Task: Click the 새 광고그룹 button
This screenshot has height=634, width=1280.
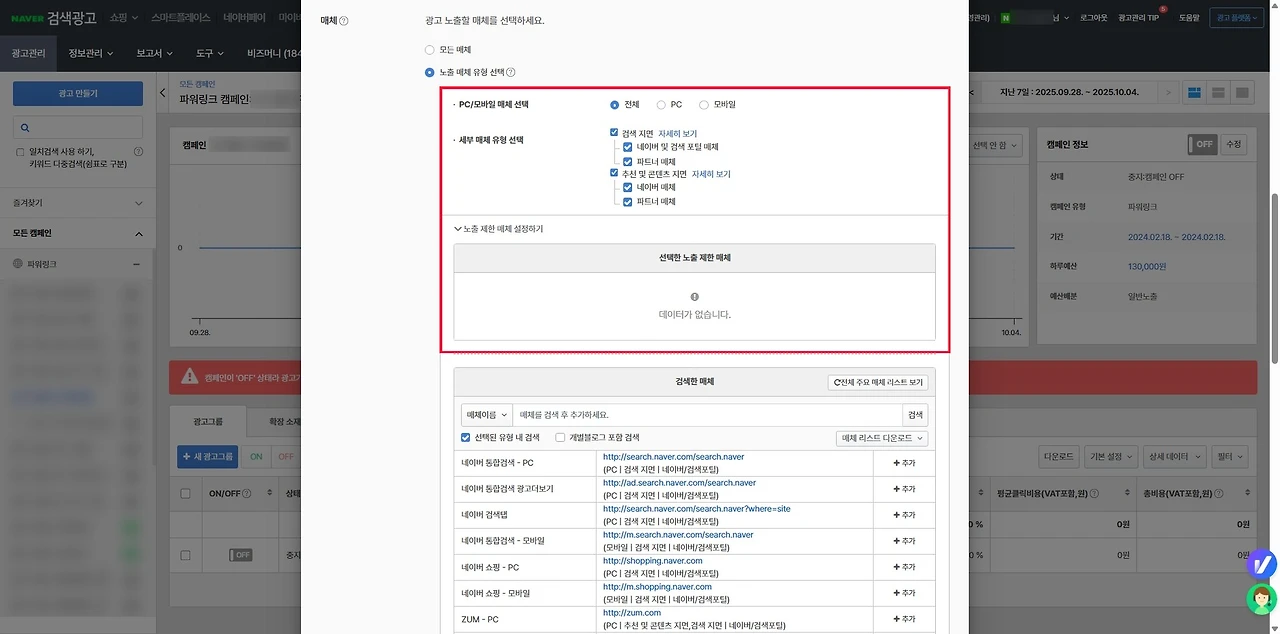Action: coord(208,457)
